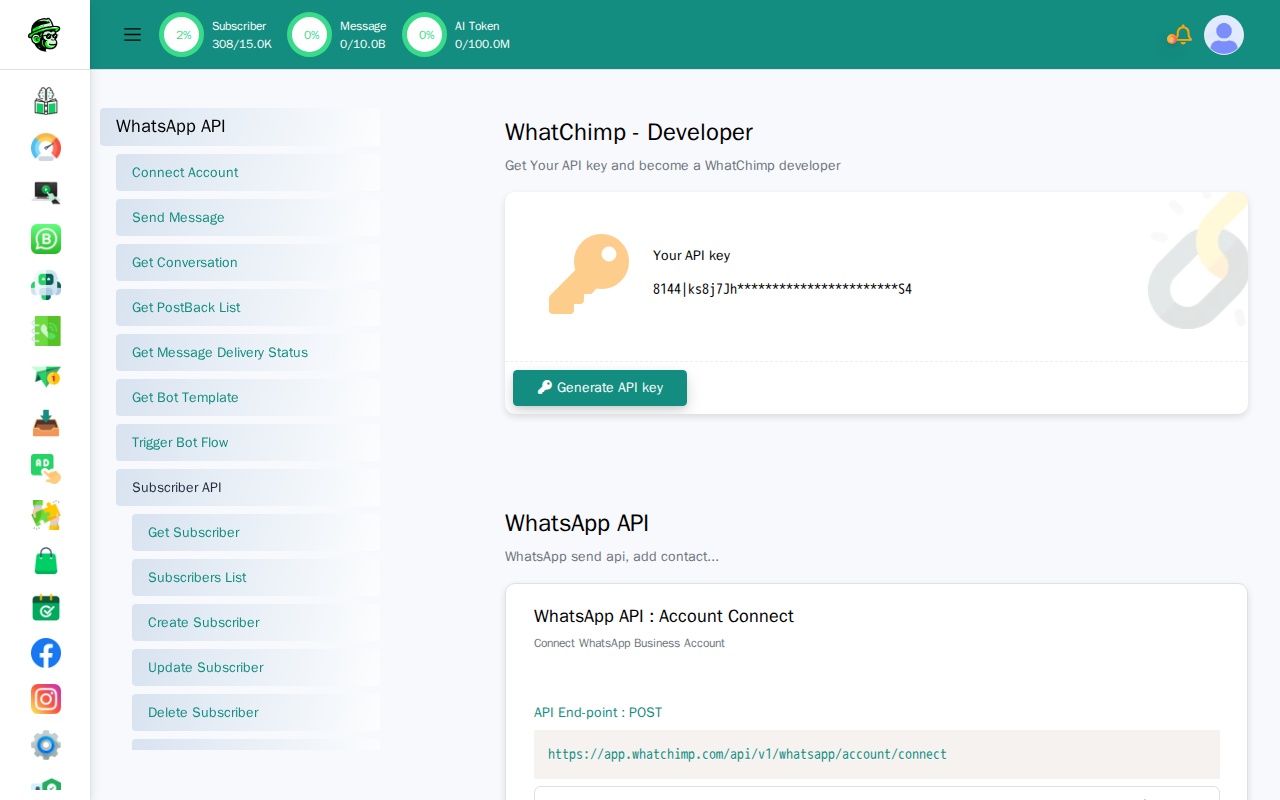
Task: Open the Instagram sidebar icon
Action: pos(46,699)
